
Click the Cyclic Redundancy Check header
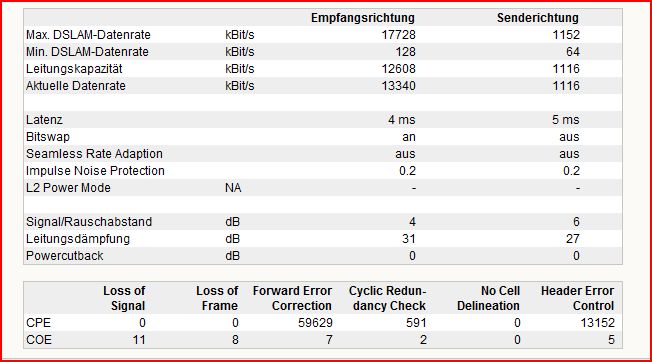click(x=387, y=298)
